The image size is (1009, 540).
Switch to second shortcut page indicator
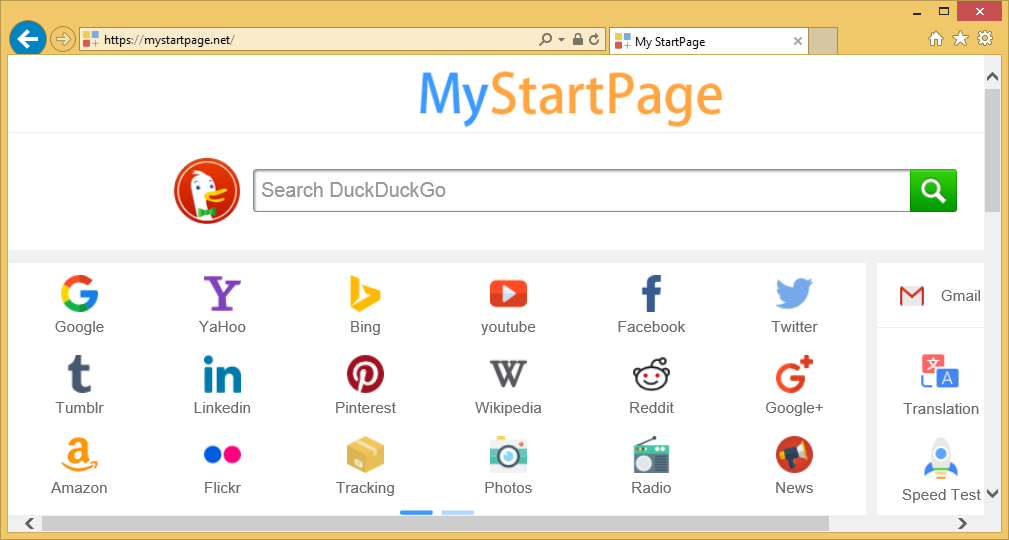pos(457,512)
